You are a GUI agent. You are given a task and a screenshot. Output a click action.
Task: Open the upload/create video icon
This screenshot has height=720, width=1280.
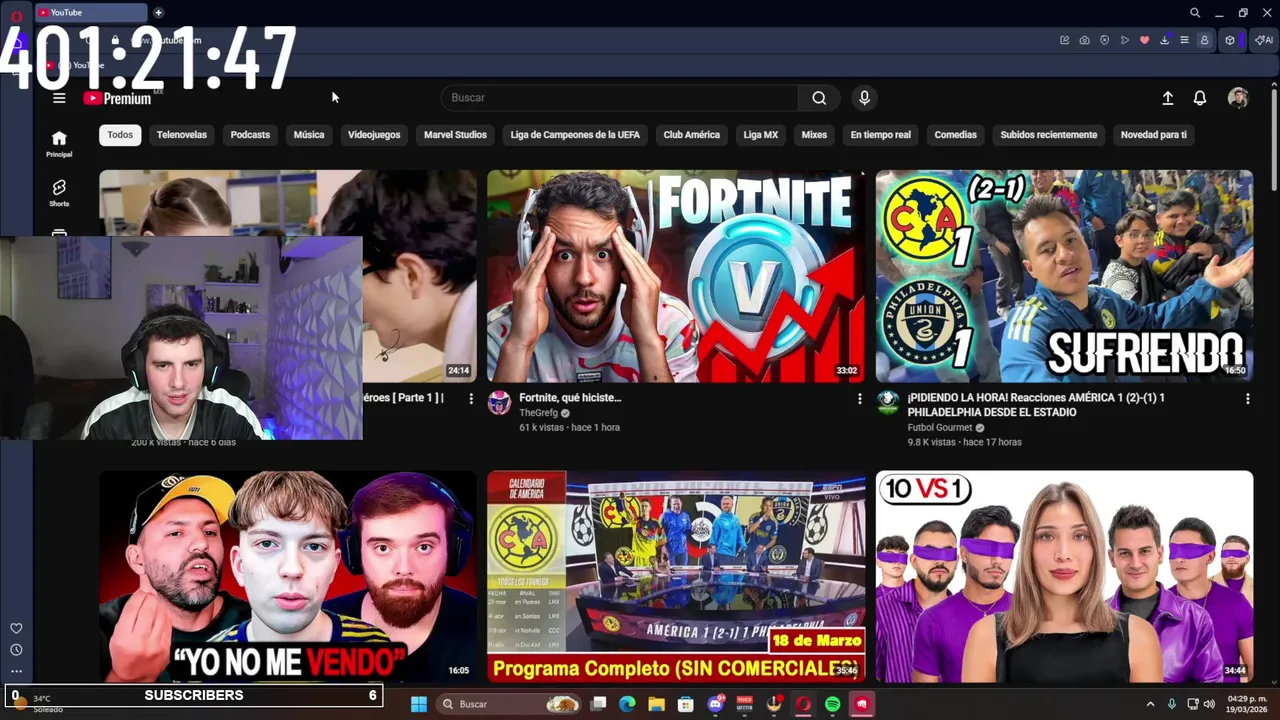tap(1167, 98)
